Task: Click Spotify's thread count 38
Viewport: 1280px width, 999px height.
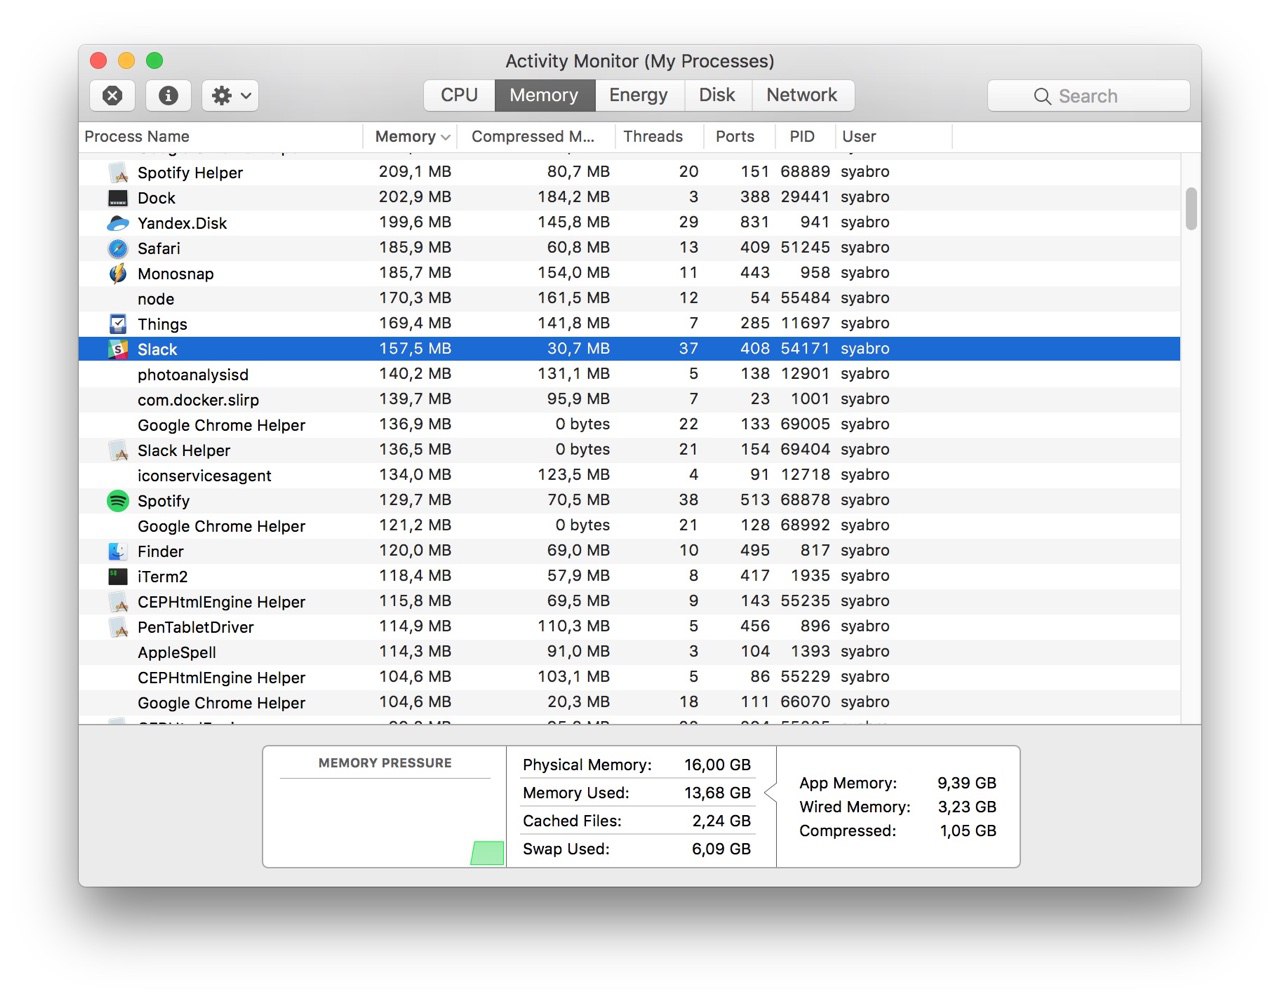Action: click(x=688, y=499)
